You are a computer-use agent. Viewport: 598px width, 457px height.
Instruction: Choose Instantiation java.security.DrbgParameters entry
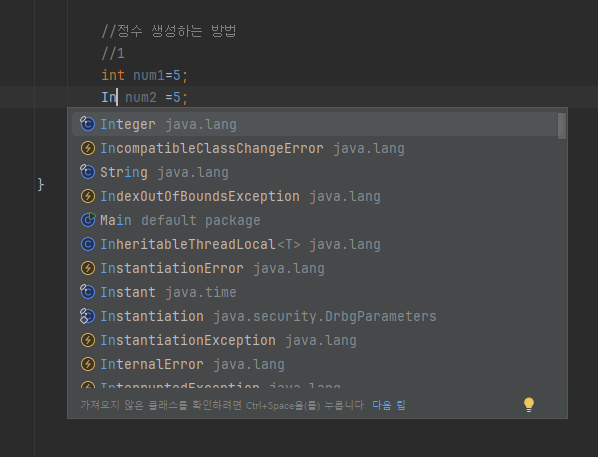click(315, 316)
